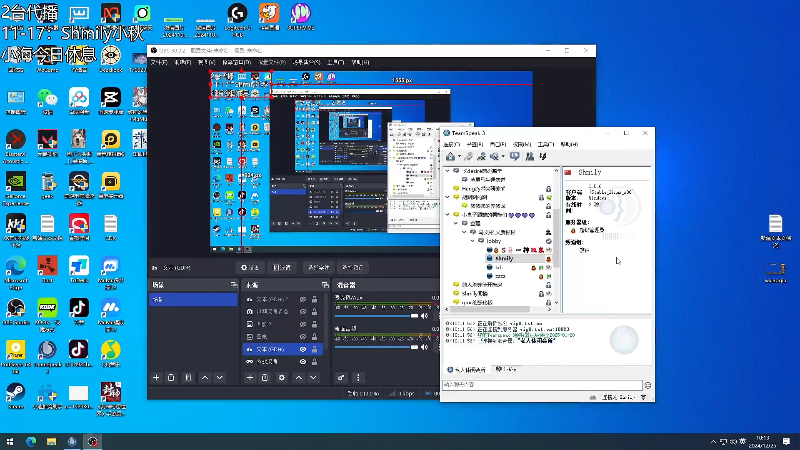Move the scene up in OBS scenes panel

point(205,378)
